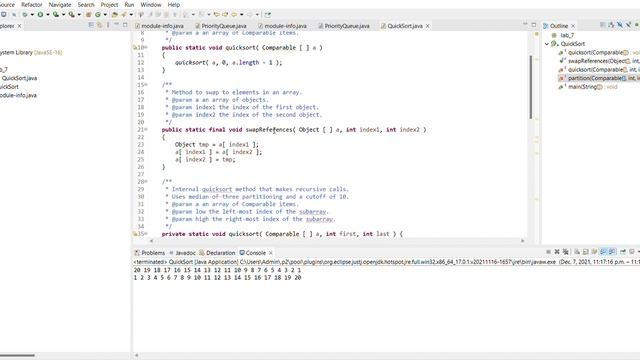The image size is (640, 360).
Task: Select swapReferences(Object[]...) in the Outline
Action: [599, 61]
